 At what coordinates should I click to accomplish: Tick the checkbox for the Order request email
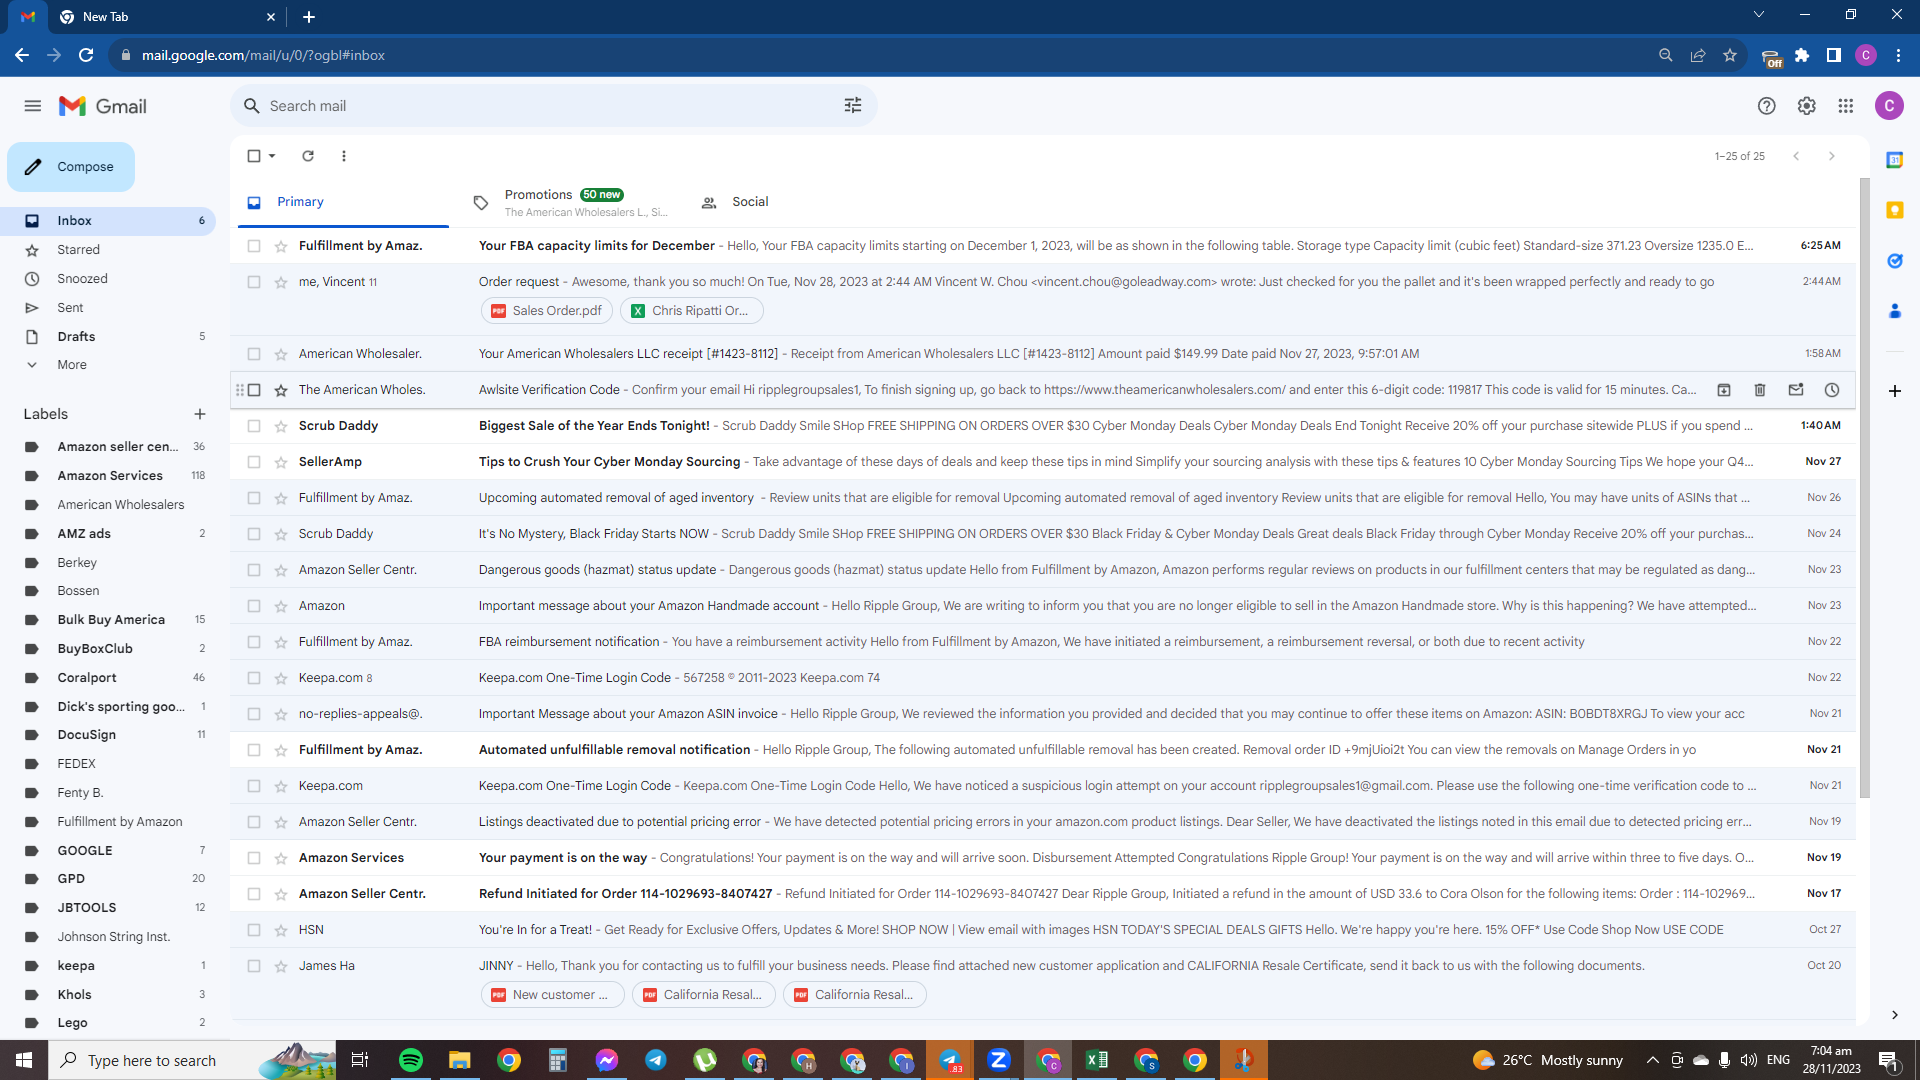point(254,282)
